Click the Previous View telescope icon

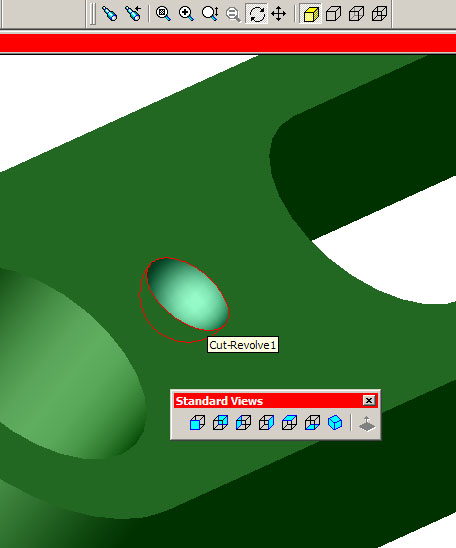click(x=110, y=14)
